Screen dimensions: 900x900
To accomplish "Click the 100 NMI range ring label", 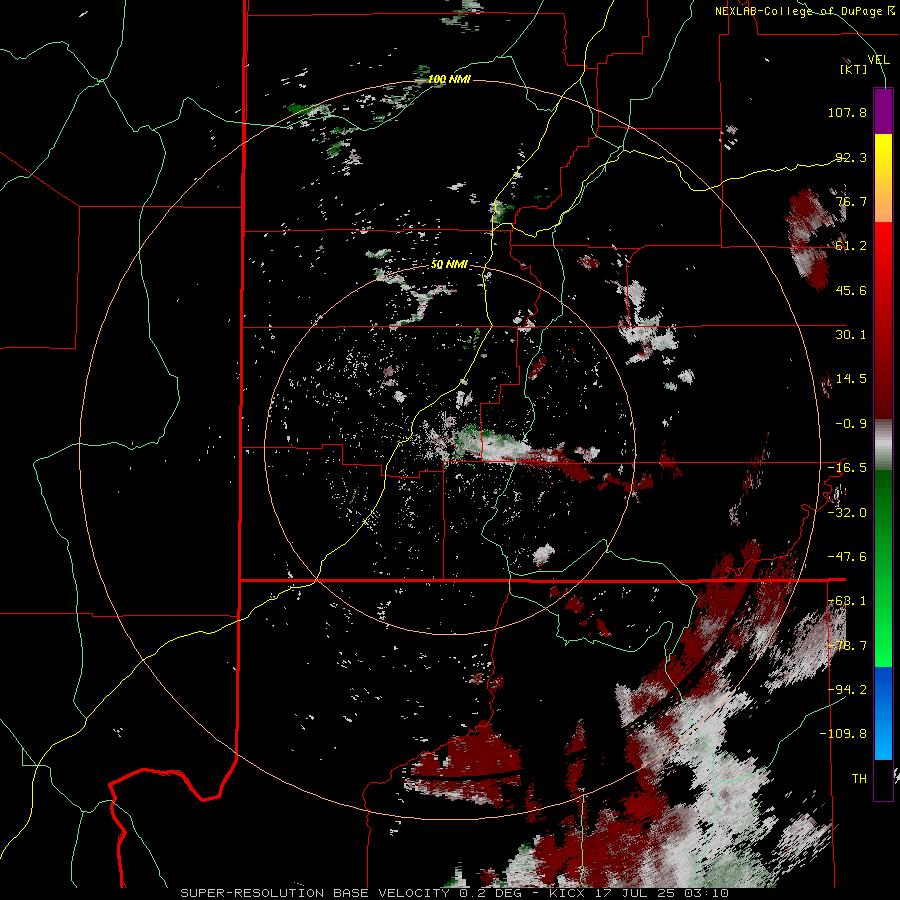I will click(x=449, y=79).
